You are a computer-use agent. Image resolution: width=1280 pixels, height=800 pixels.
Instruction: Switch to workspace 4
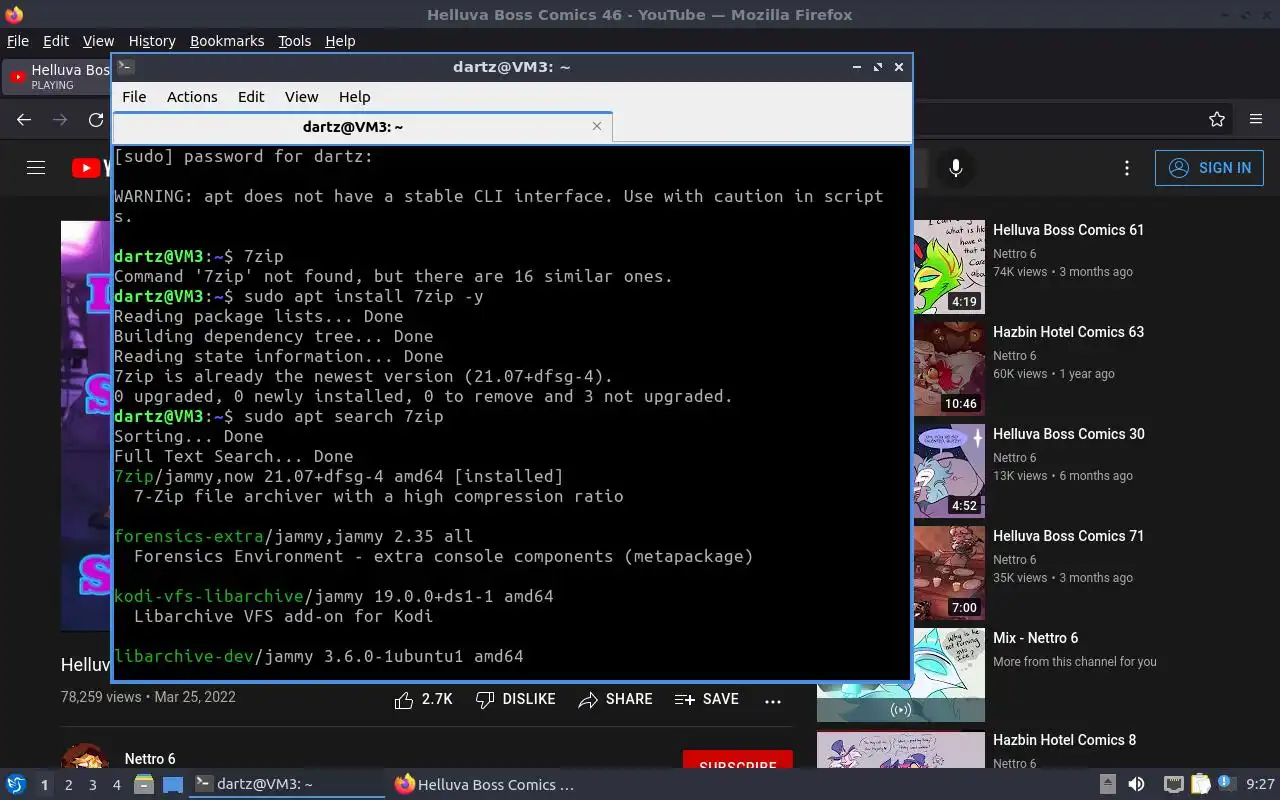click(x=116, y=785)
